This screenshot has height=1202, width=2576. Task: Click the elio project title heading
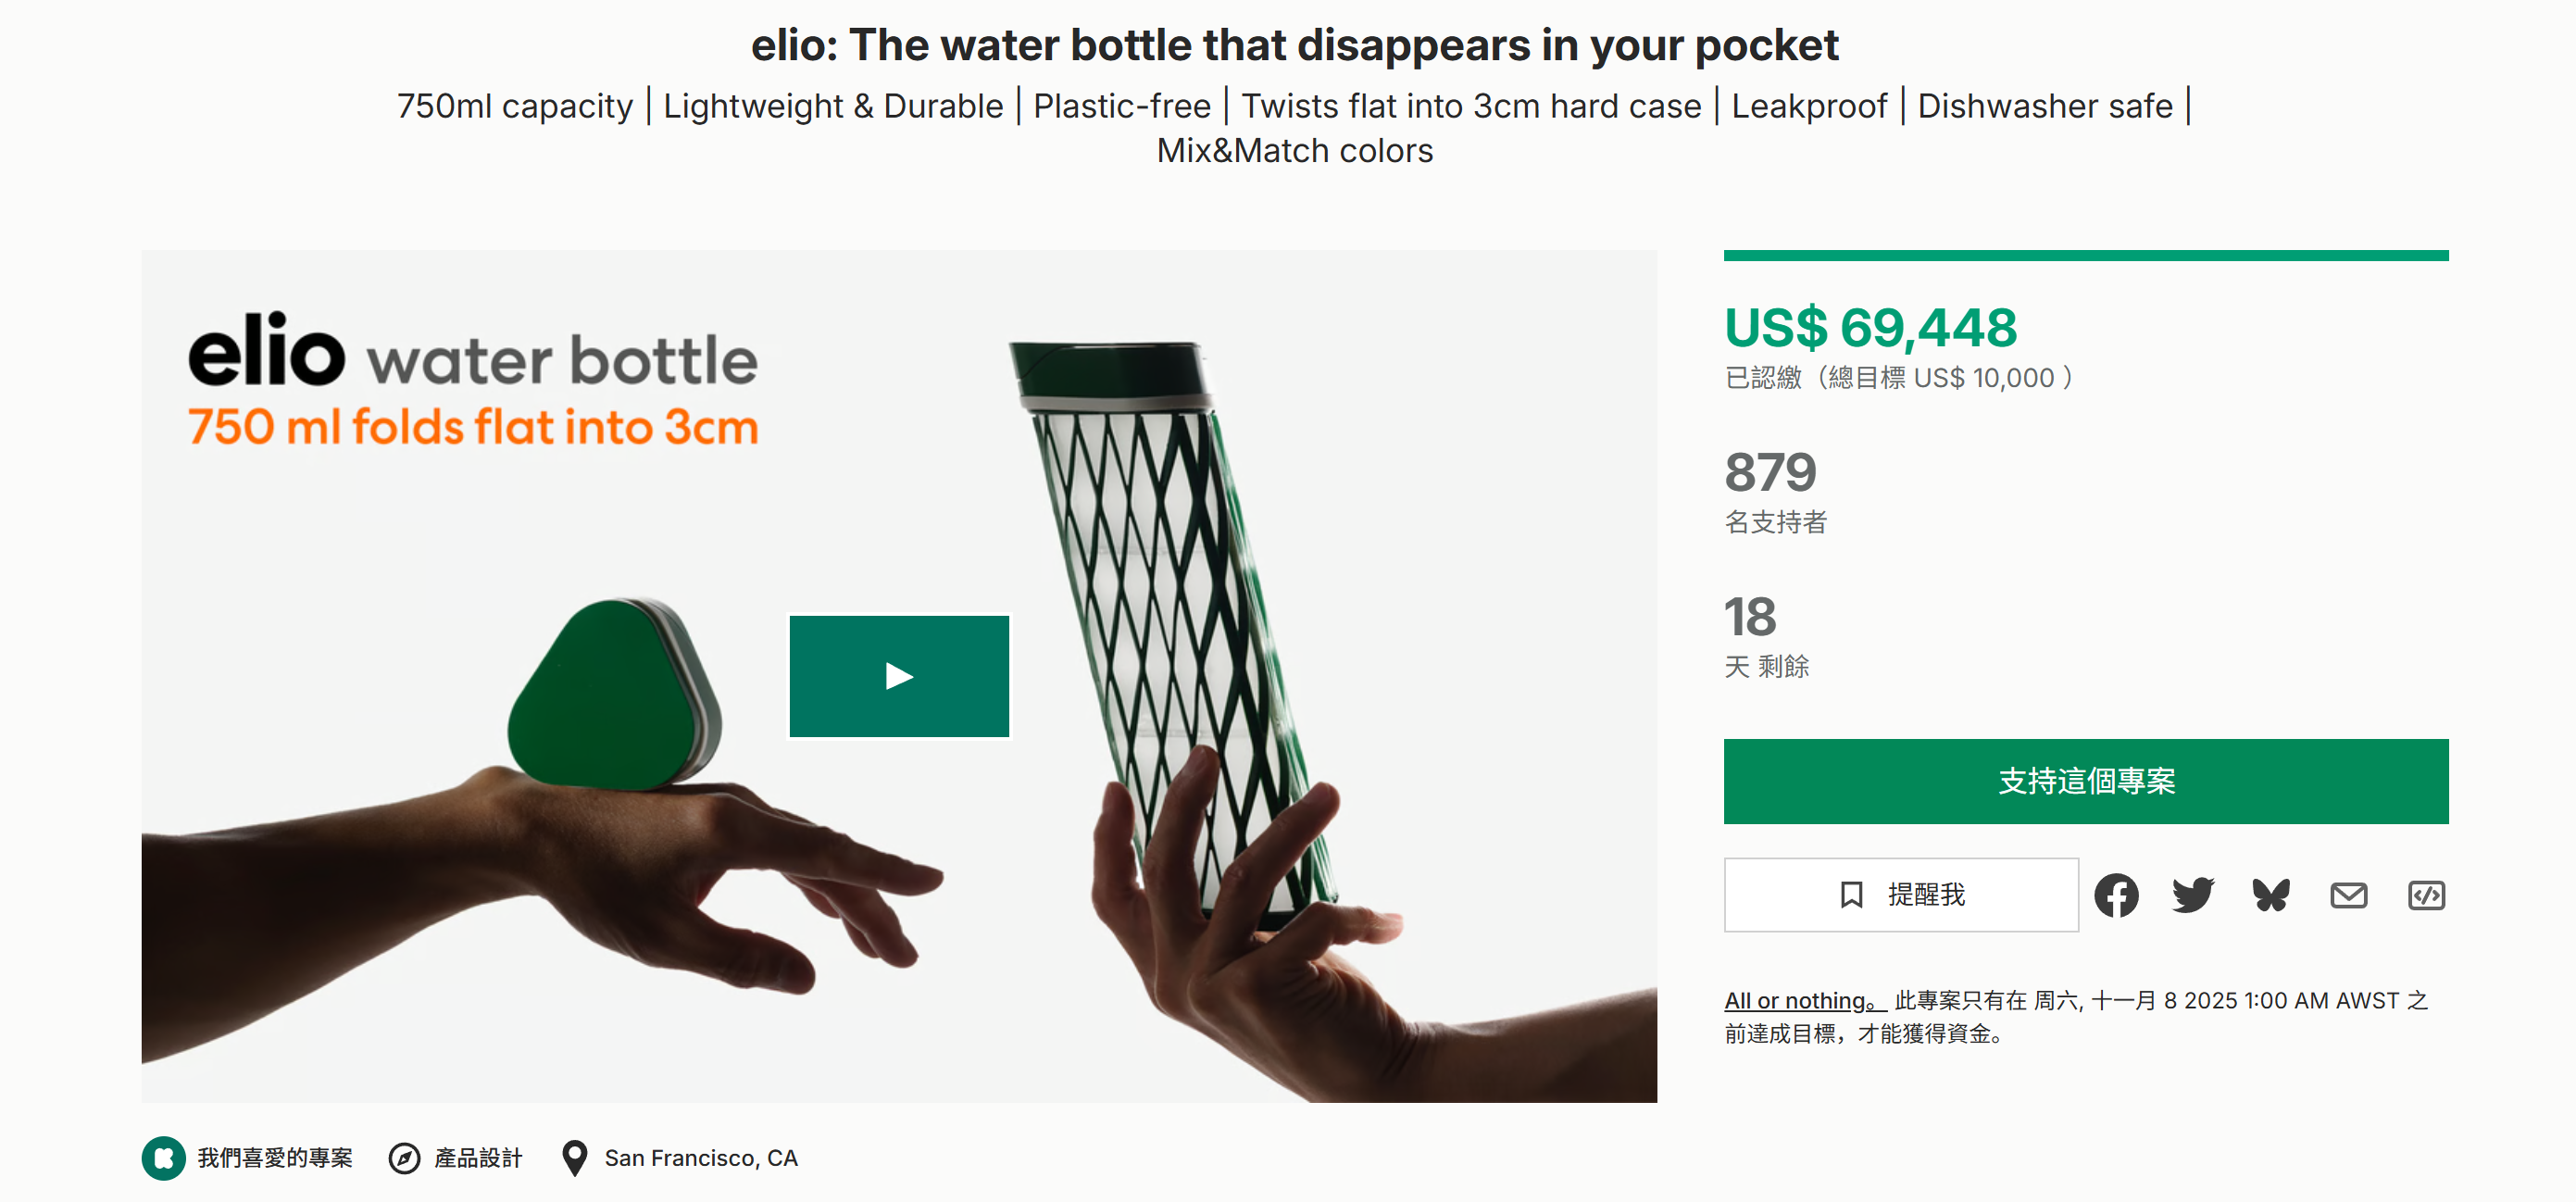coord(1294,45)
